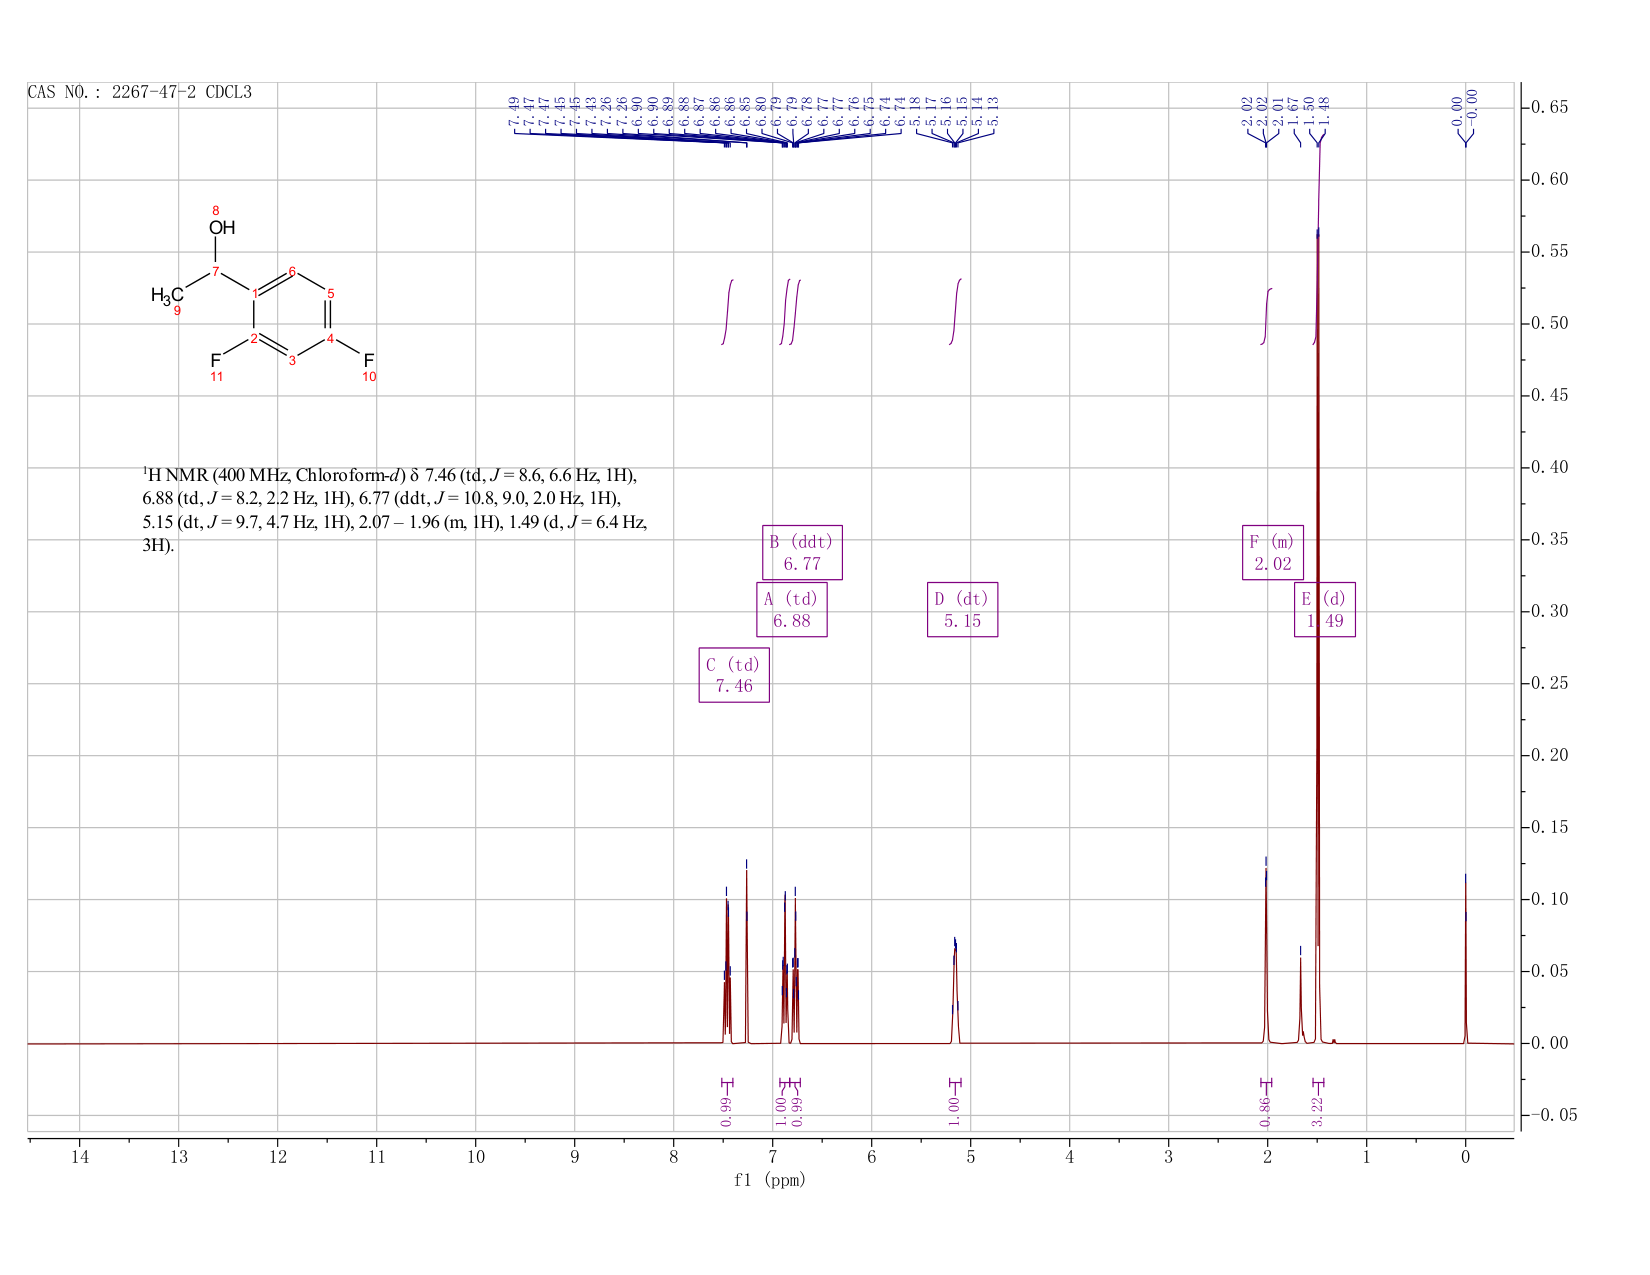Click the H3C methyl group label

[x=167, y=295]
